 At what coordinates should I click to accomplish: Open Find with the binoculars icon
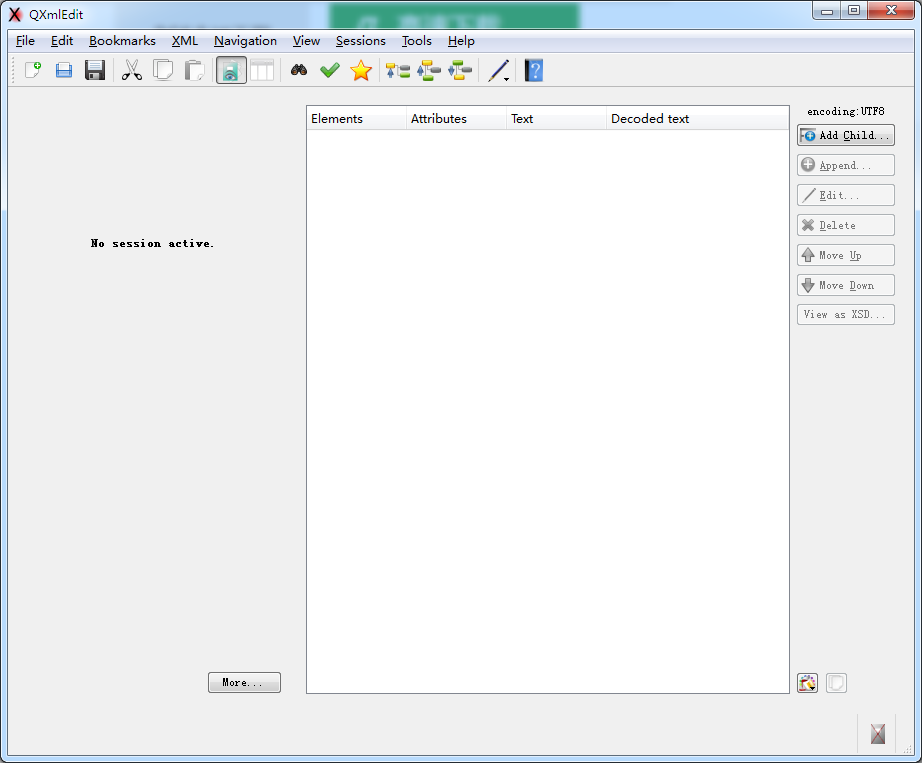pyautogui.click(x=299, y=71)
